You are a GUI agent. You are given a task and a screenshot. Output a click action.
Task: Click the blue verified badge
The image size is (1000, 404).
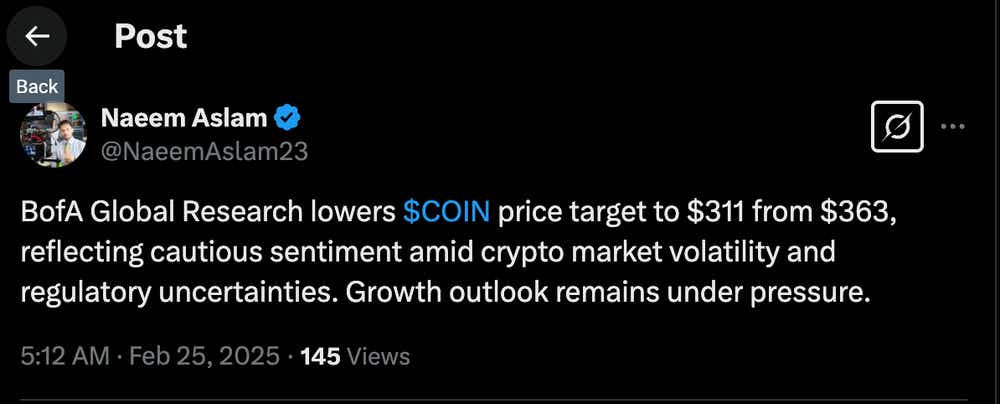pyautogui.click(x=289, y=118)
